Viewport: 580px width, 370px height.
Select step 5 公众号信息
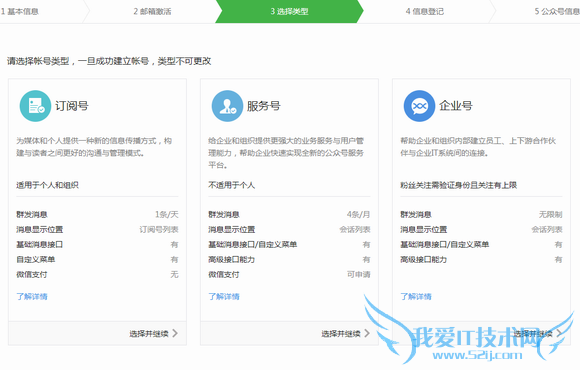click(557, 11)
